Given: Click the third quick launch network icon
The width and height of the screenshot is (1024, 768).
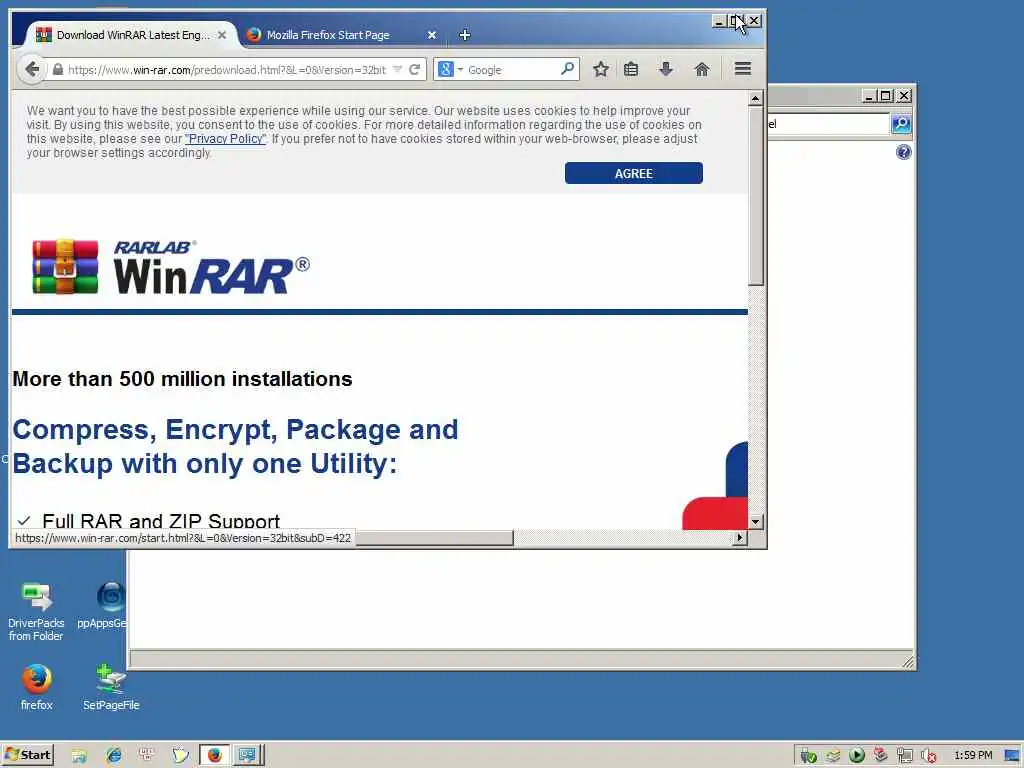Looking at the screenshot, I should (x=147, y=756).
